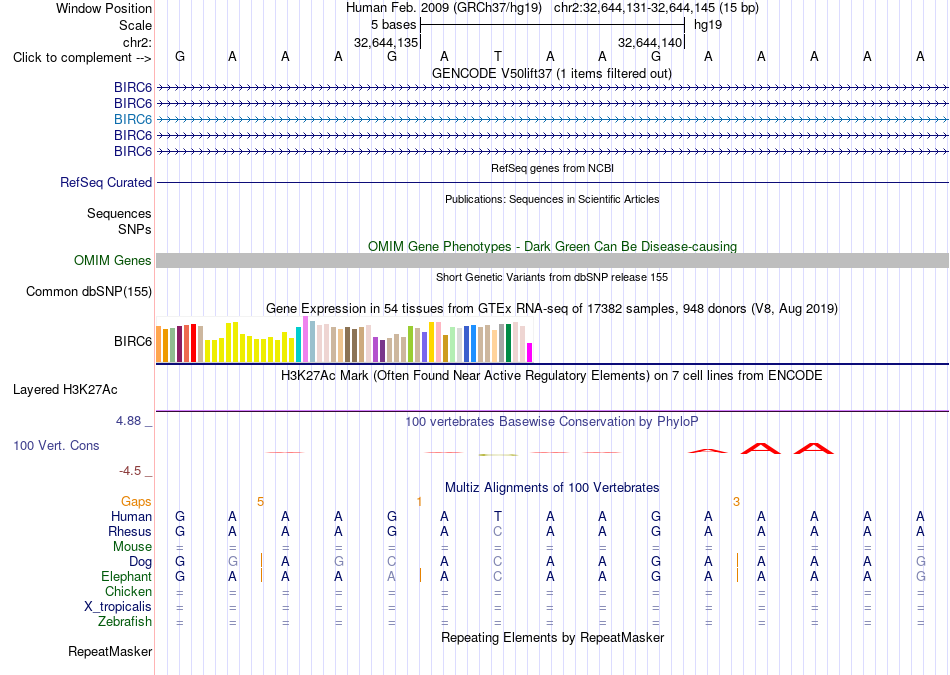Click the H3K27Ac Mark track title
This screenshot has width=950, height=675.
point(552,376)
